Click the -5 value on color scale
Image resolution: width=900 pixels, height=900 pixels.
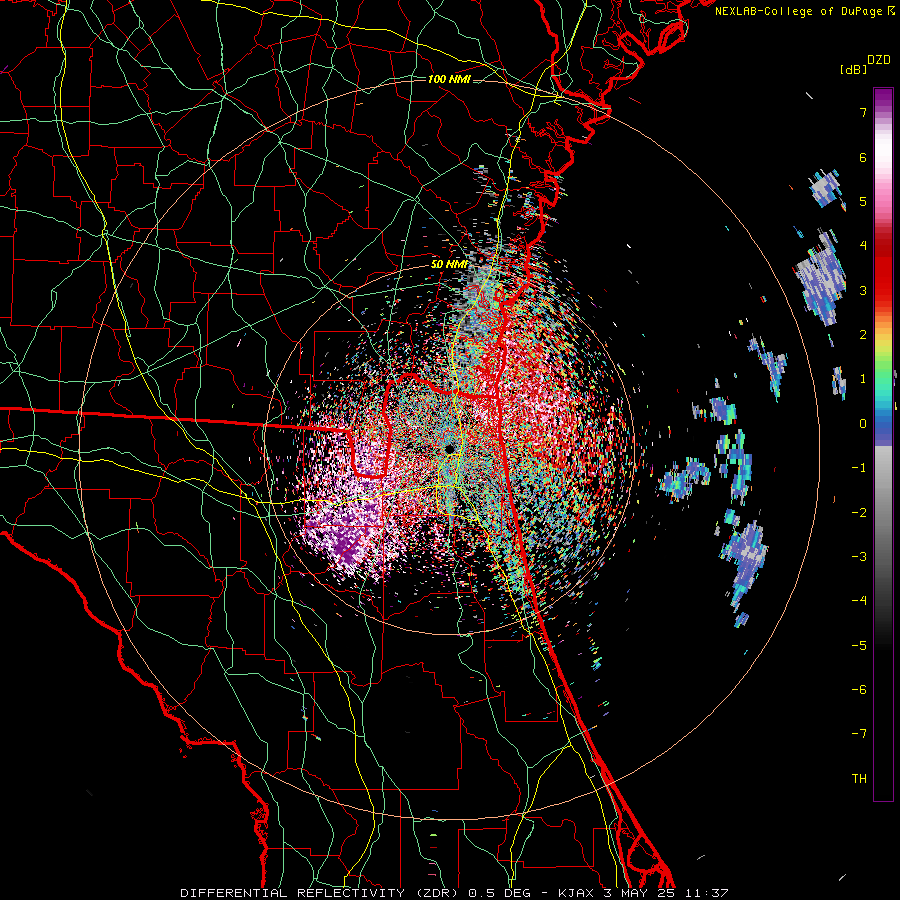pos(859,646)
